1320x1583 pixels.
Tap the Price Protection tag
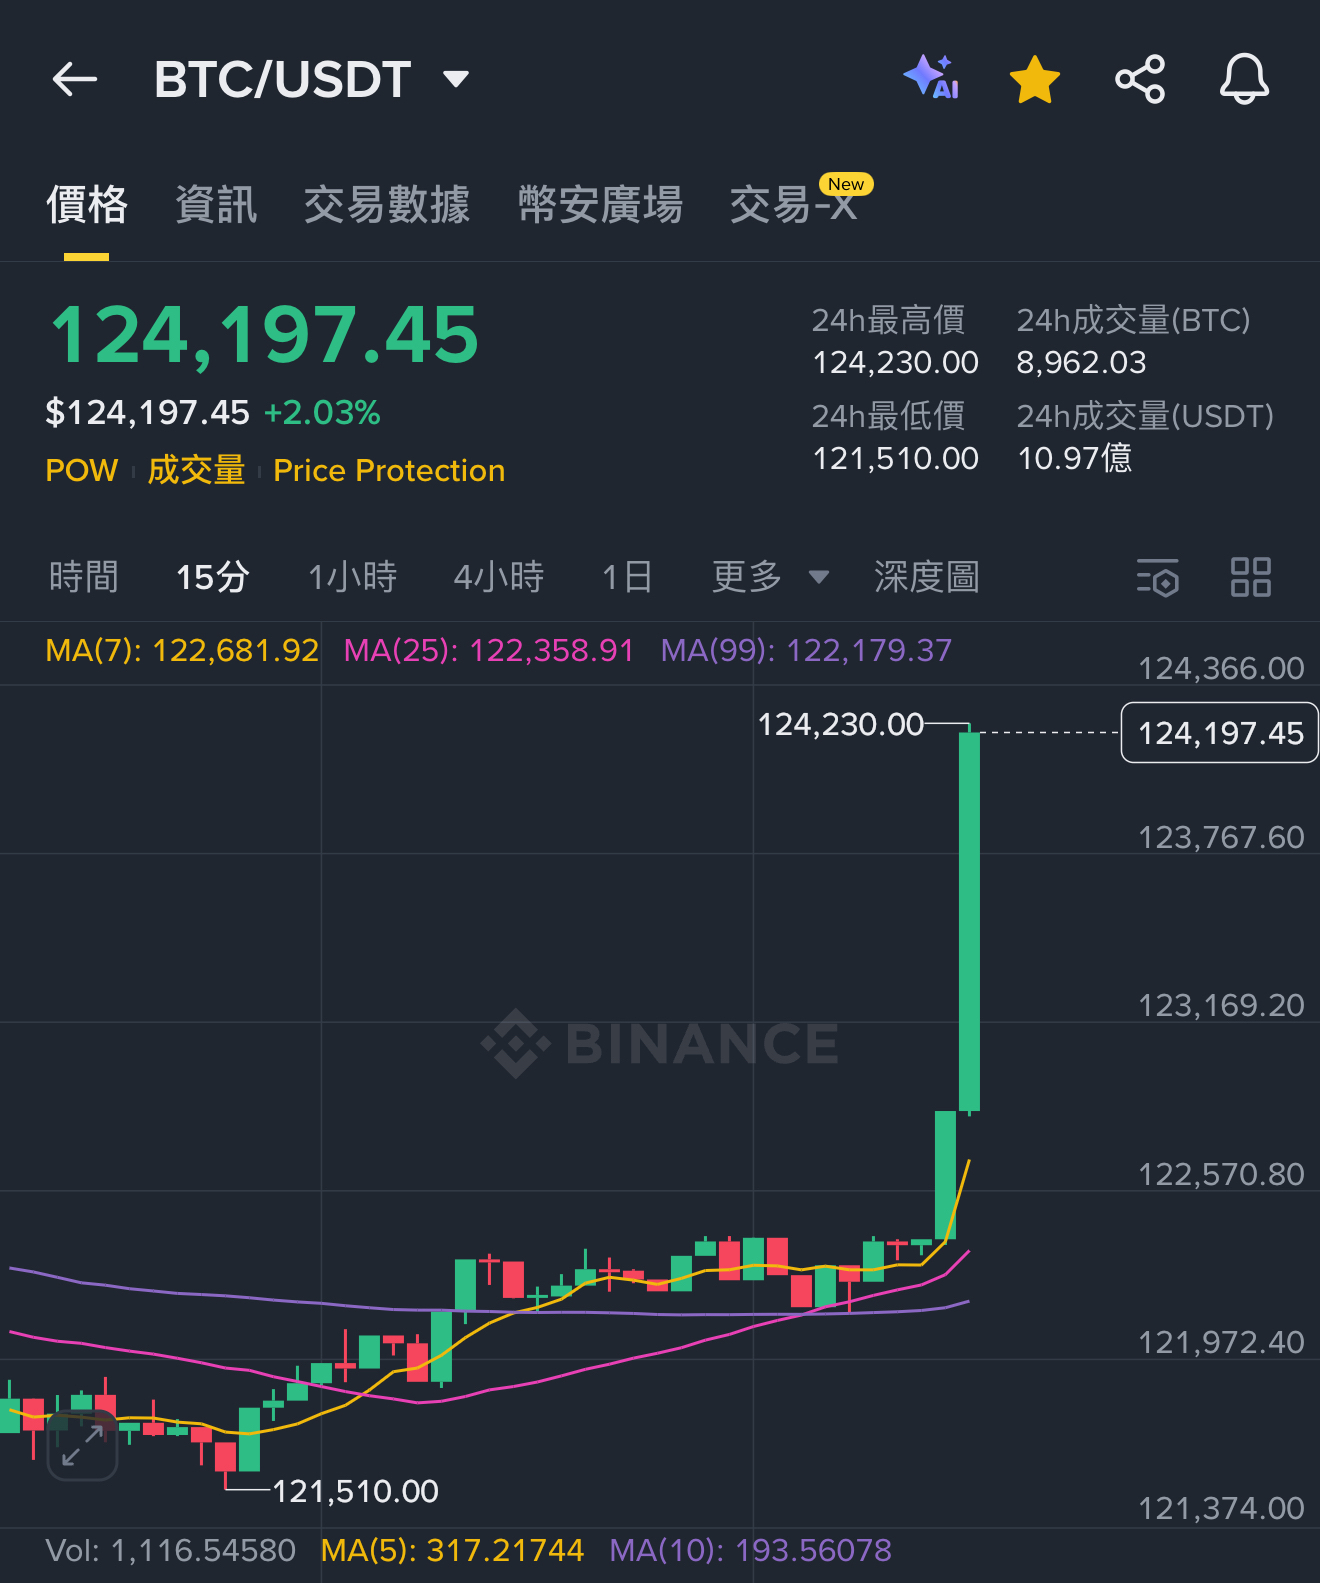point(389,470)
